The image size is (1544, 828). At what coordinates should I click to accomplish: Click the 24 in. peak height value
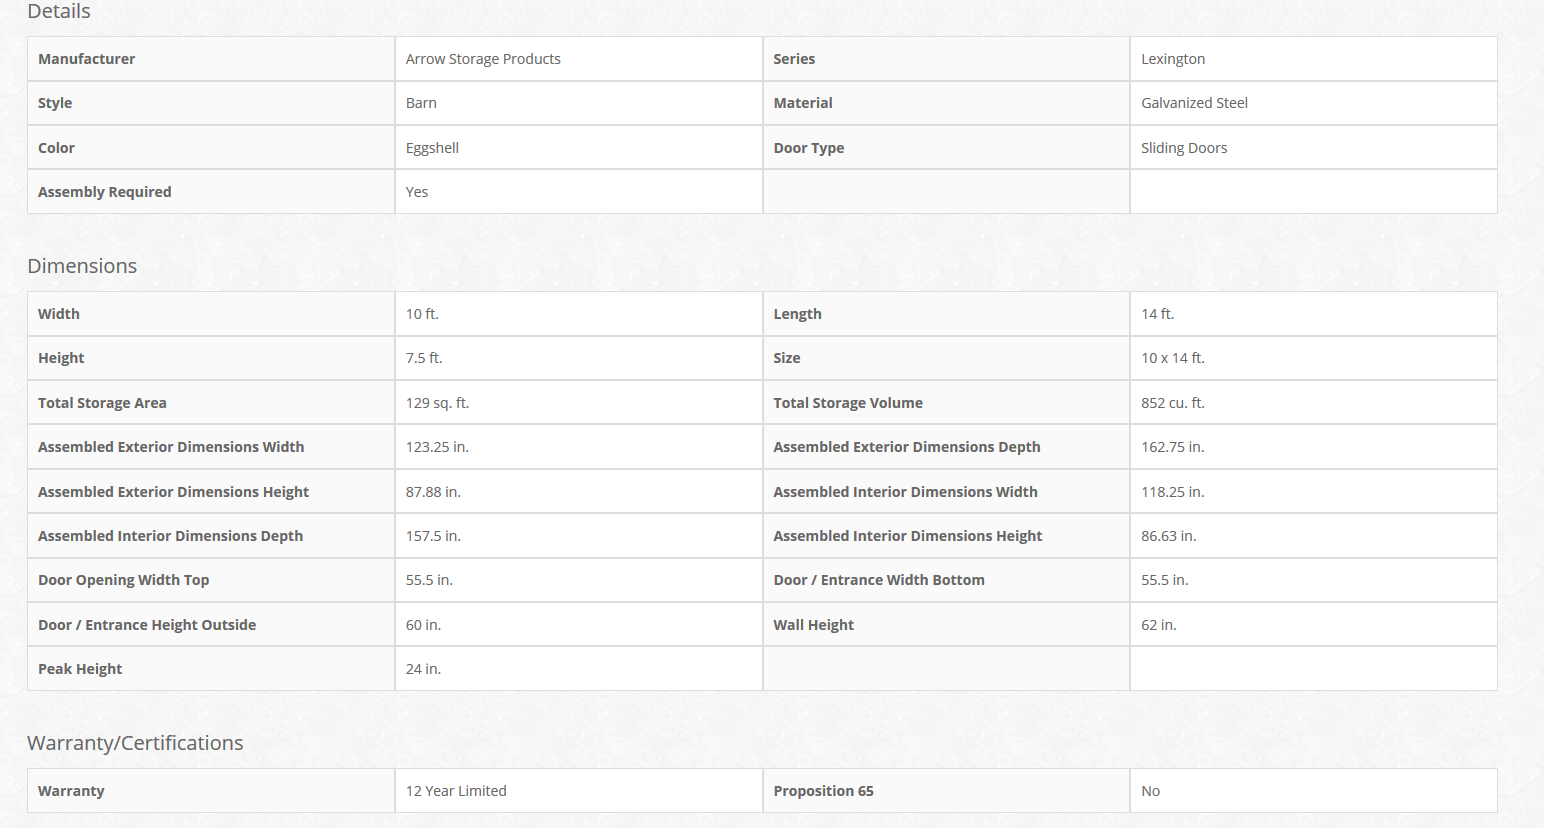tap(423, 669)
